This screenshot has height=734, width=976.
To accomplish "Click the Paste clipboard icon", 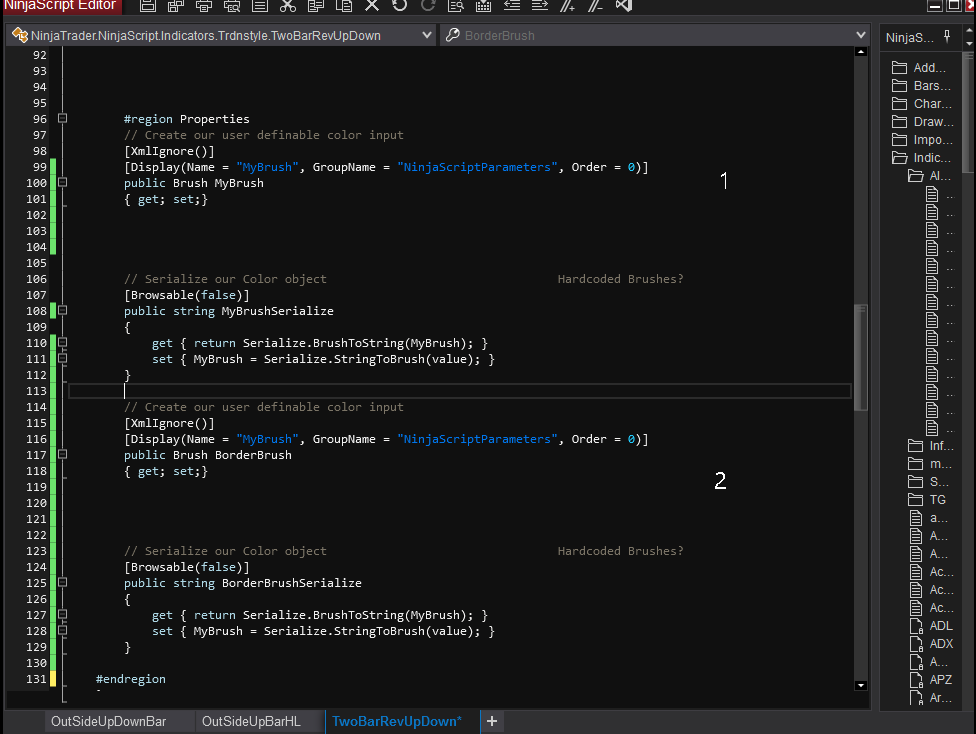I will (x=344, y=6).
